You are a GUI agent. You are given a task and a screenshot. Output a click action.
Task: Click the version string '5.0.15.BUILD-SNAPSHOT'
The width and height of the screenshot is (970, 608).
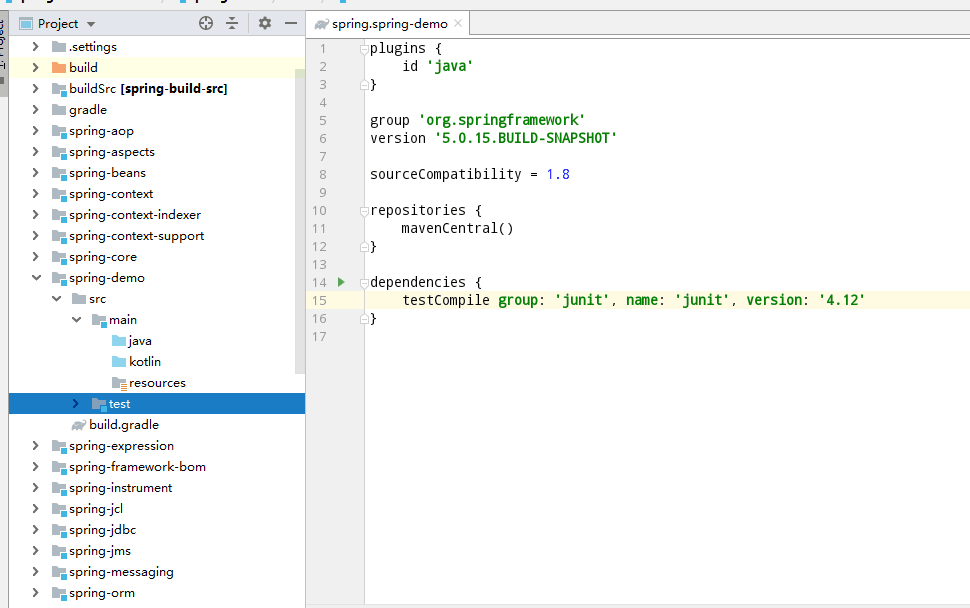click(526, 138)
